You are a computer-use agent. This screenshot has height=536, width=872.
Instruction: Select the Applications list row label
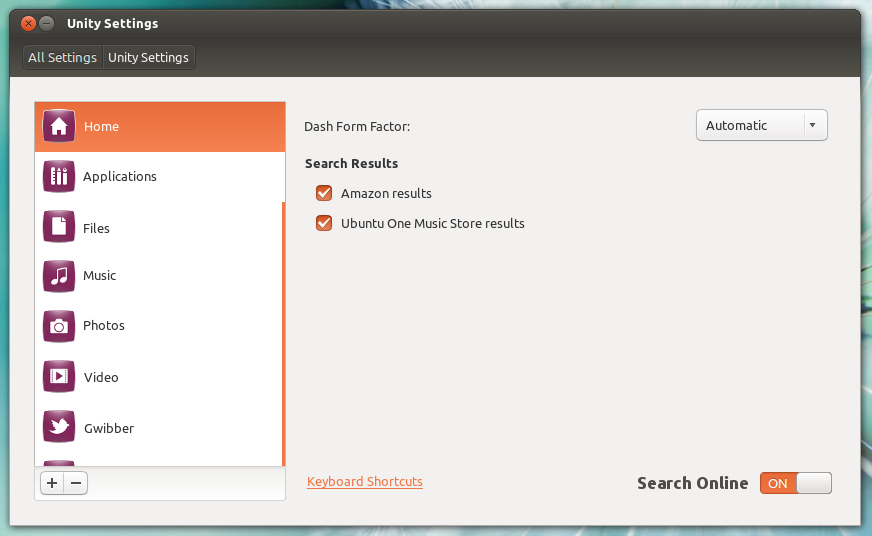120,176
